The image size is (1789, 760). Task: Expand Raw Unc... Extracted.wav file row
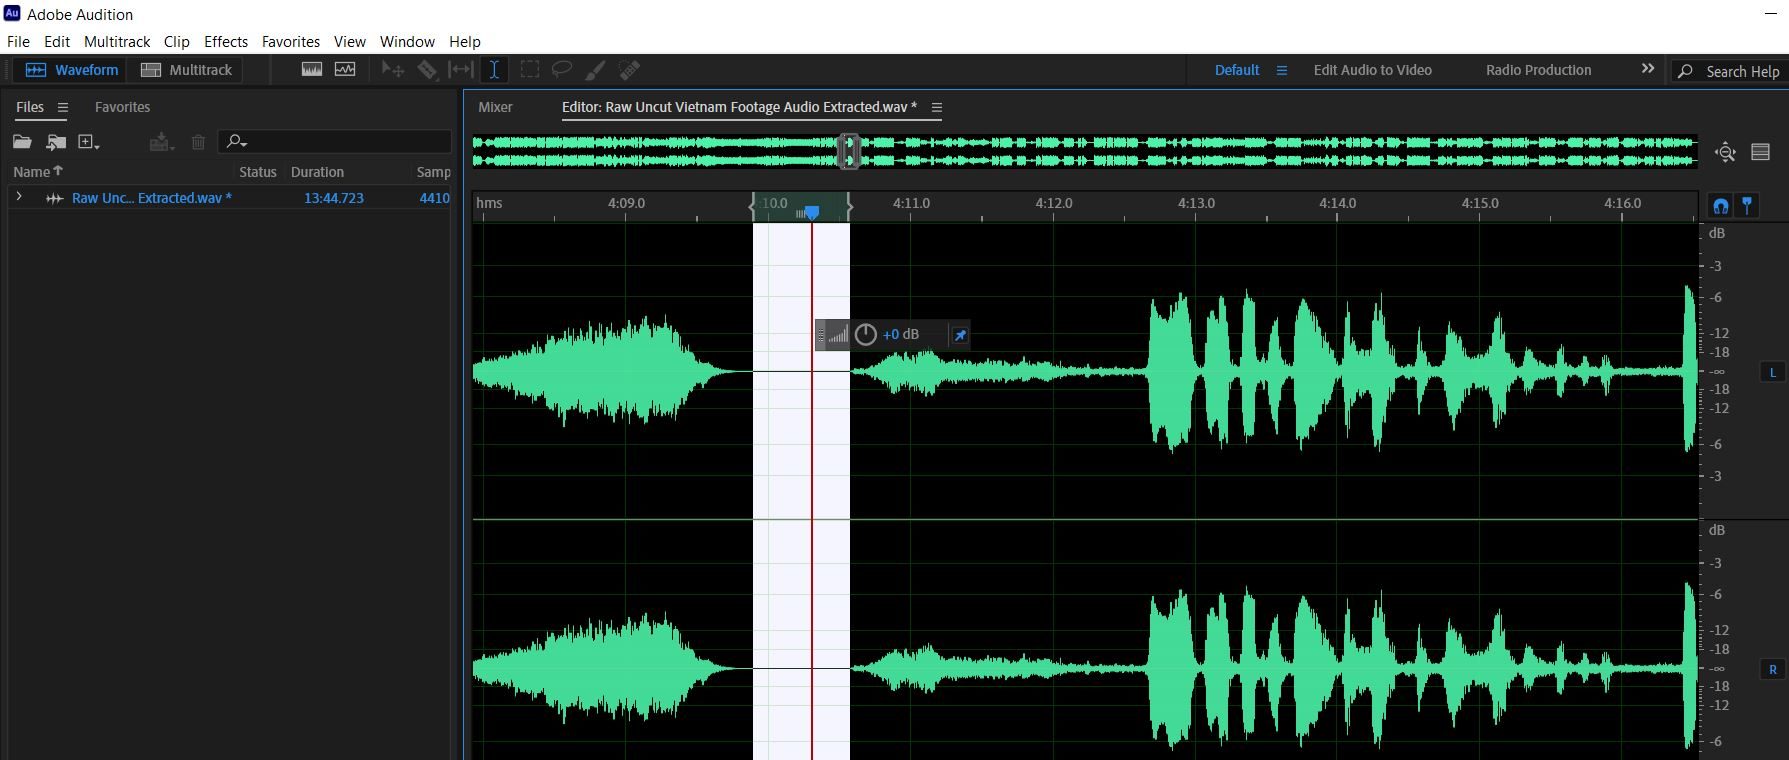pyautogui.click(x=18, y=197)
